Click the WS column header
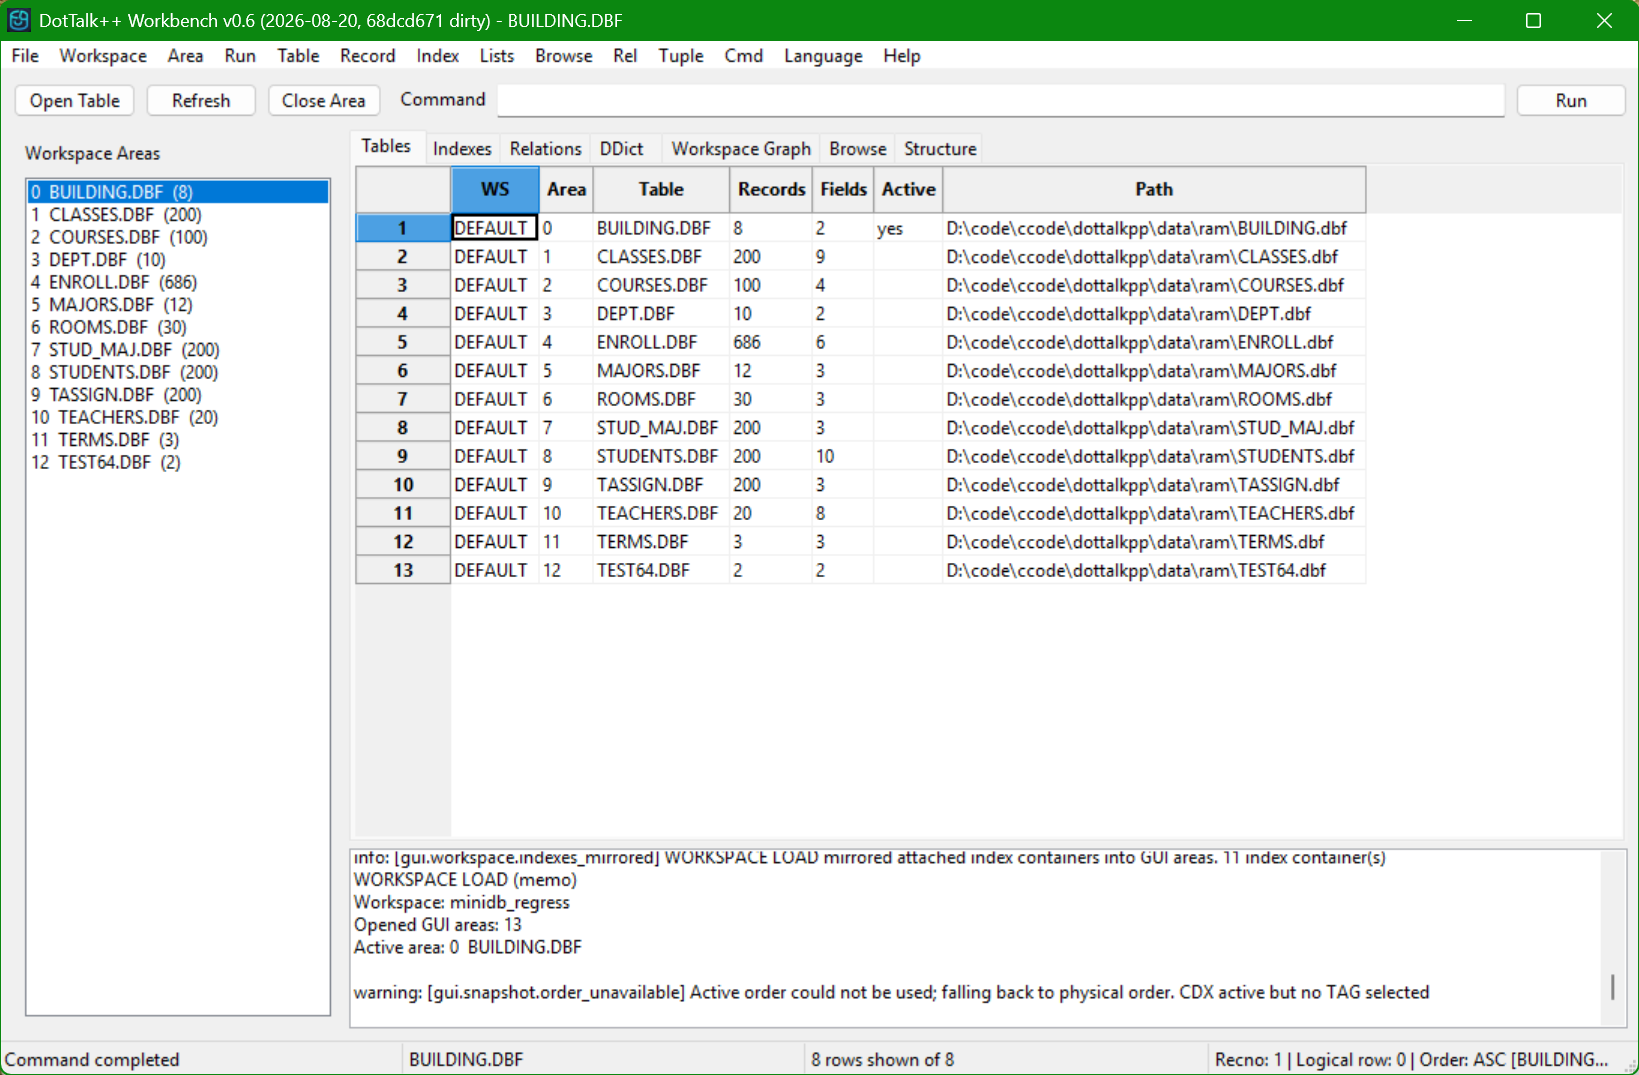Screen dimensions: 1639x1075 point(495,190)
